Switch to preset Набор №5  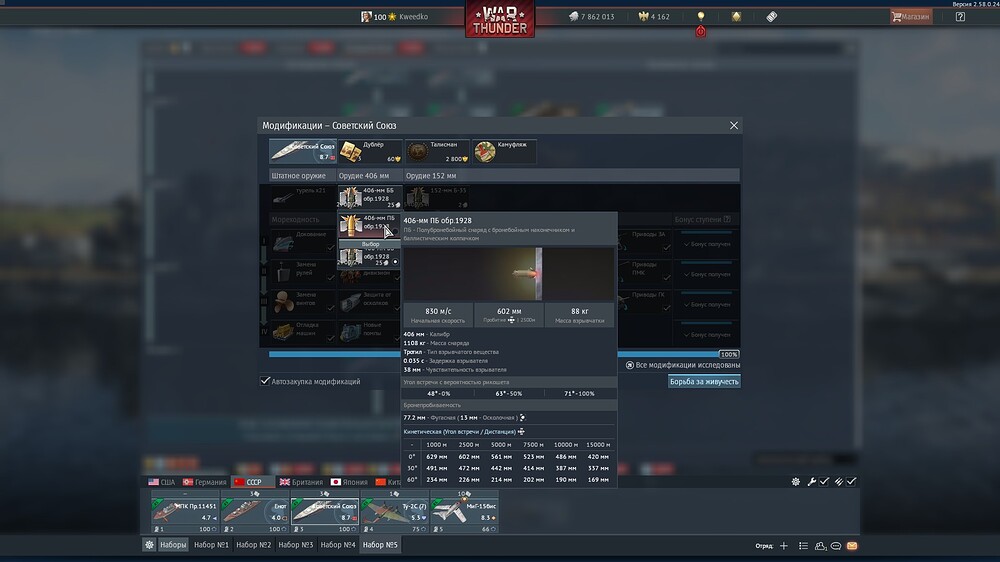380,545
